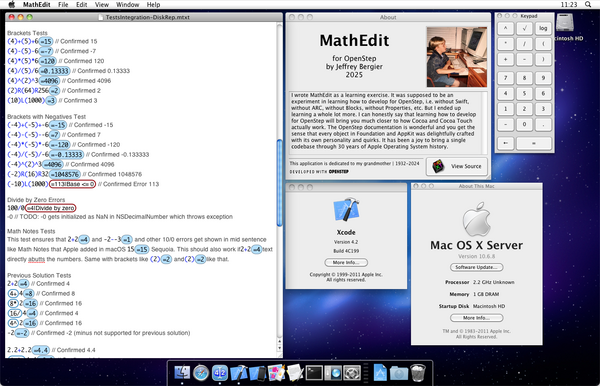600x386 pixels.
Task: Open the MathEdit application menu
Action: tap(36, 5)
